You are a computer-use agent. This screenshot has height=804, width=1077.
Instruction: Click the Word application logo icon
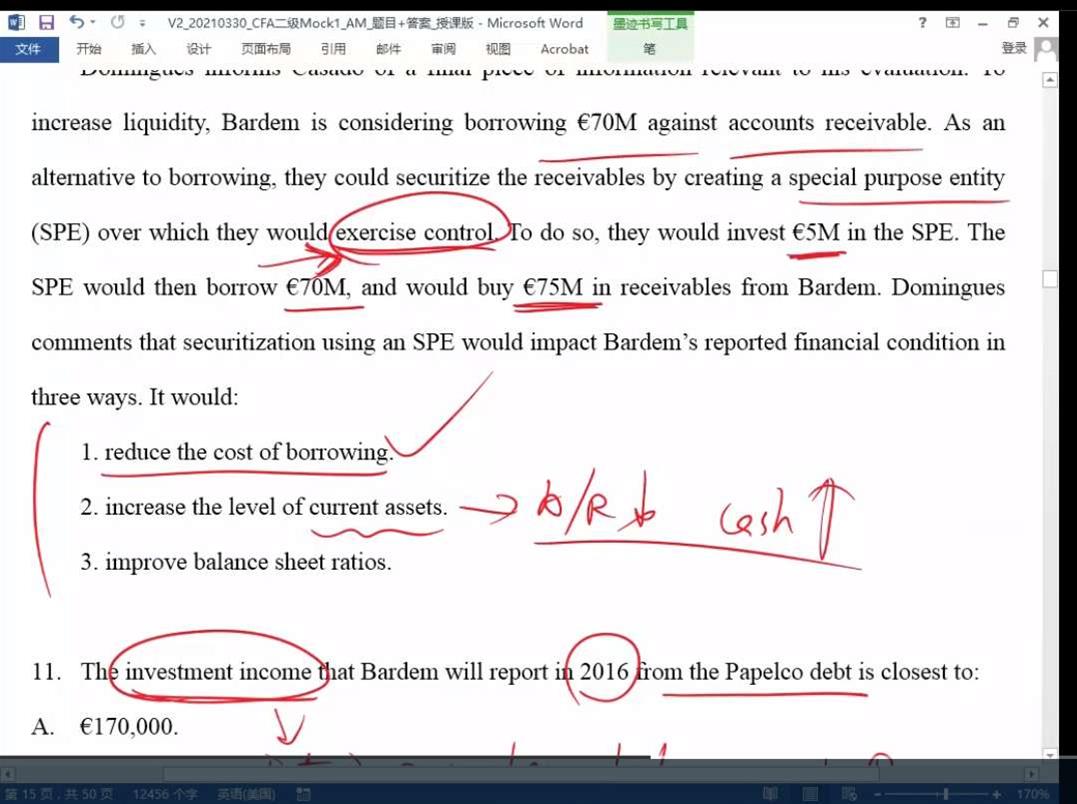tap(16, 22)
